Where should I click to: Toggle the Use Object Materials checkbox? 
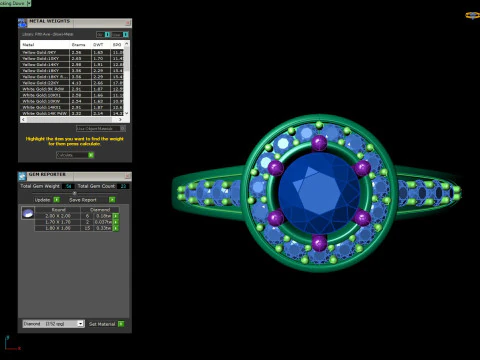(x=123, y=128)
